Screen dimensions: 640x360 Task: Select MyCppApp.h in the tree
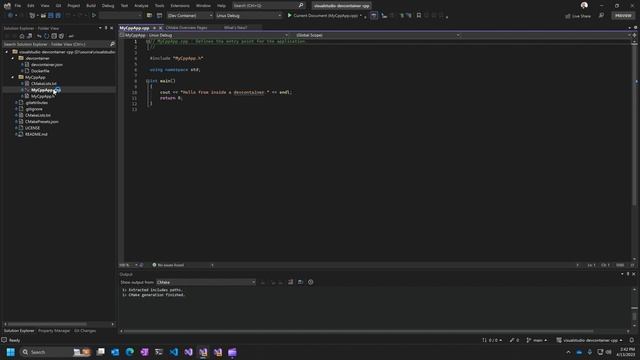pyautogui.click(x=42, y=96)
